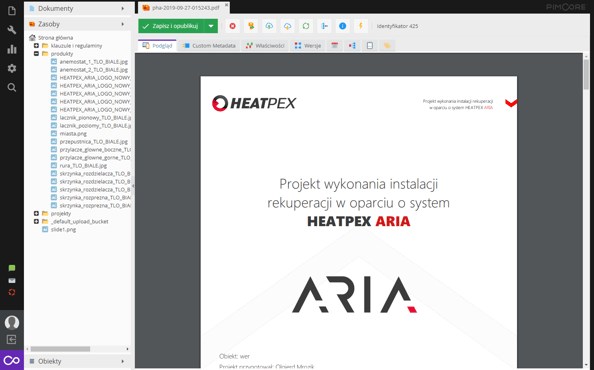The width and height of the screenshot is (594, 370).
Task: Open the Zapisz i opublikuj dropdown arrow
Action: [211, 26]
